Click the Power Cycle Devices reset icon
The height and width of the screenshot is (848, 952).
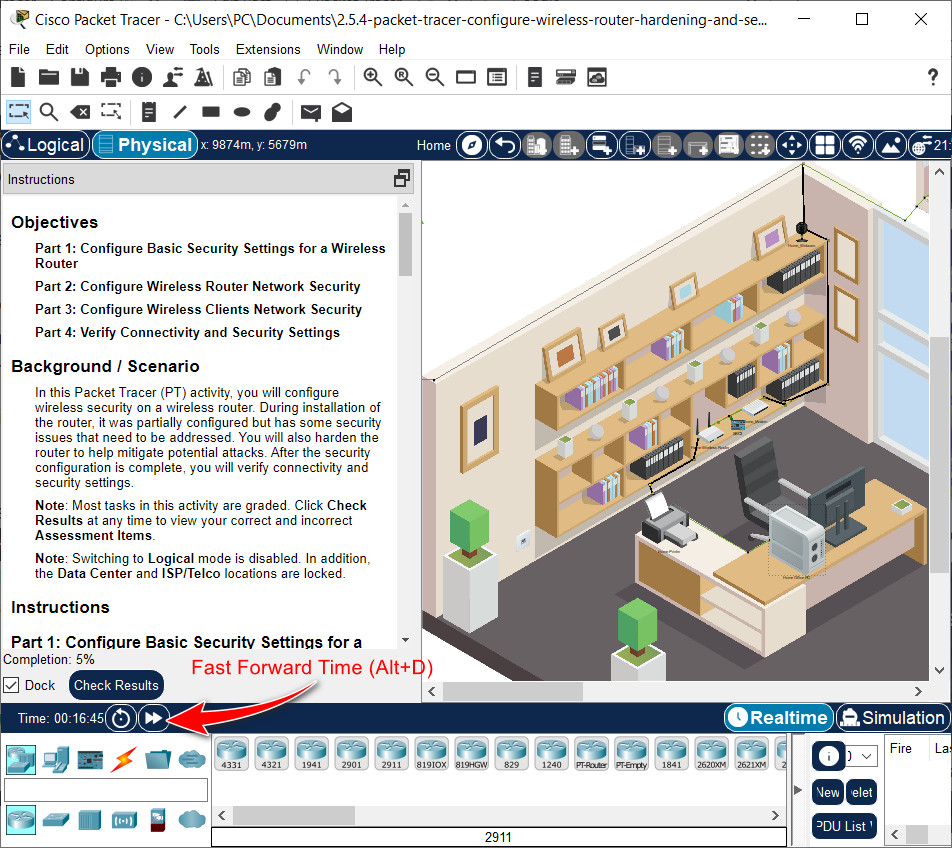coord(121,718)
